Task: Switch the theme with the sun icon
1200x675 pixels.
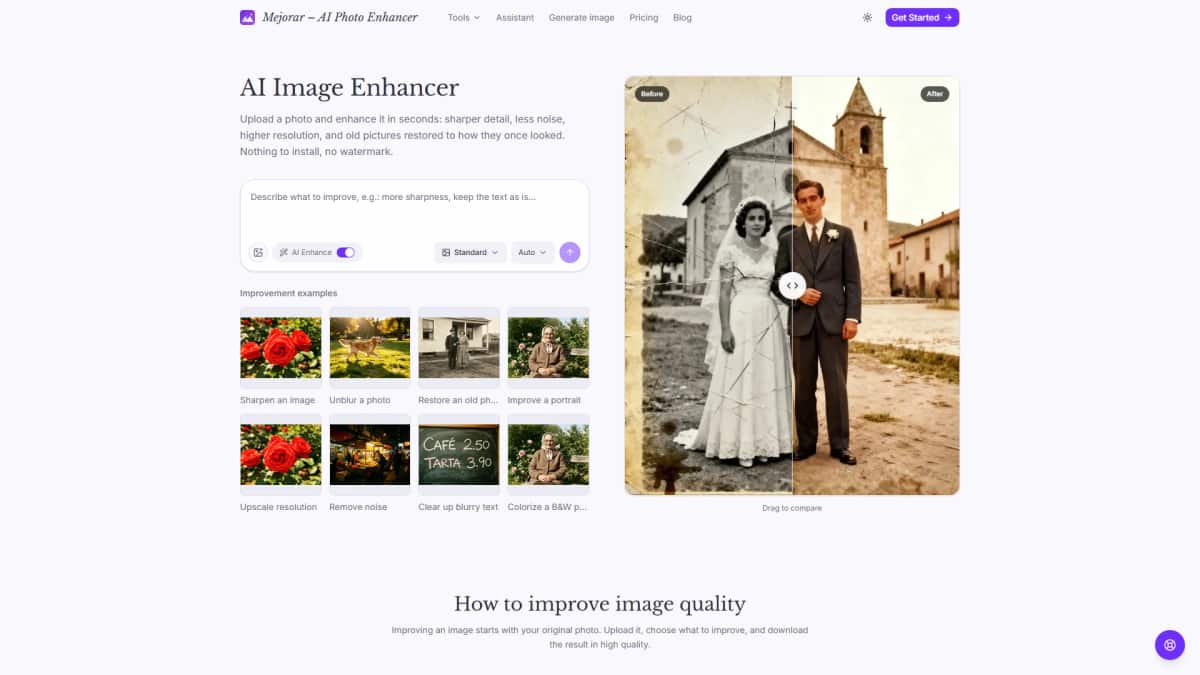Action: click(x=867, y=17)
